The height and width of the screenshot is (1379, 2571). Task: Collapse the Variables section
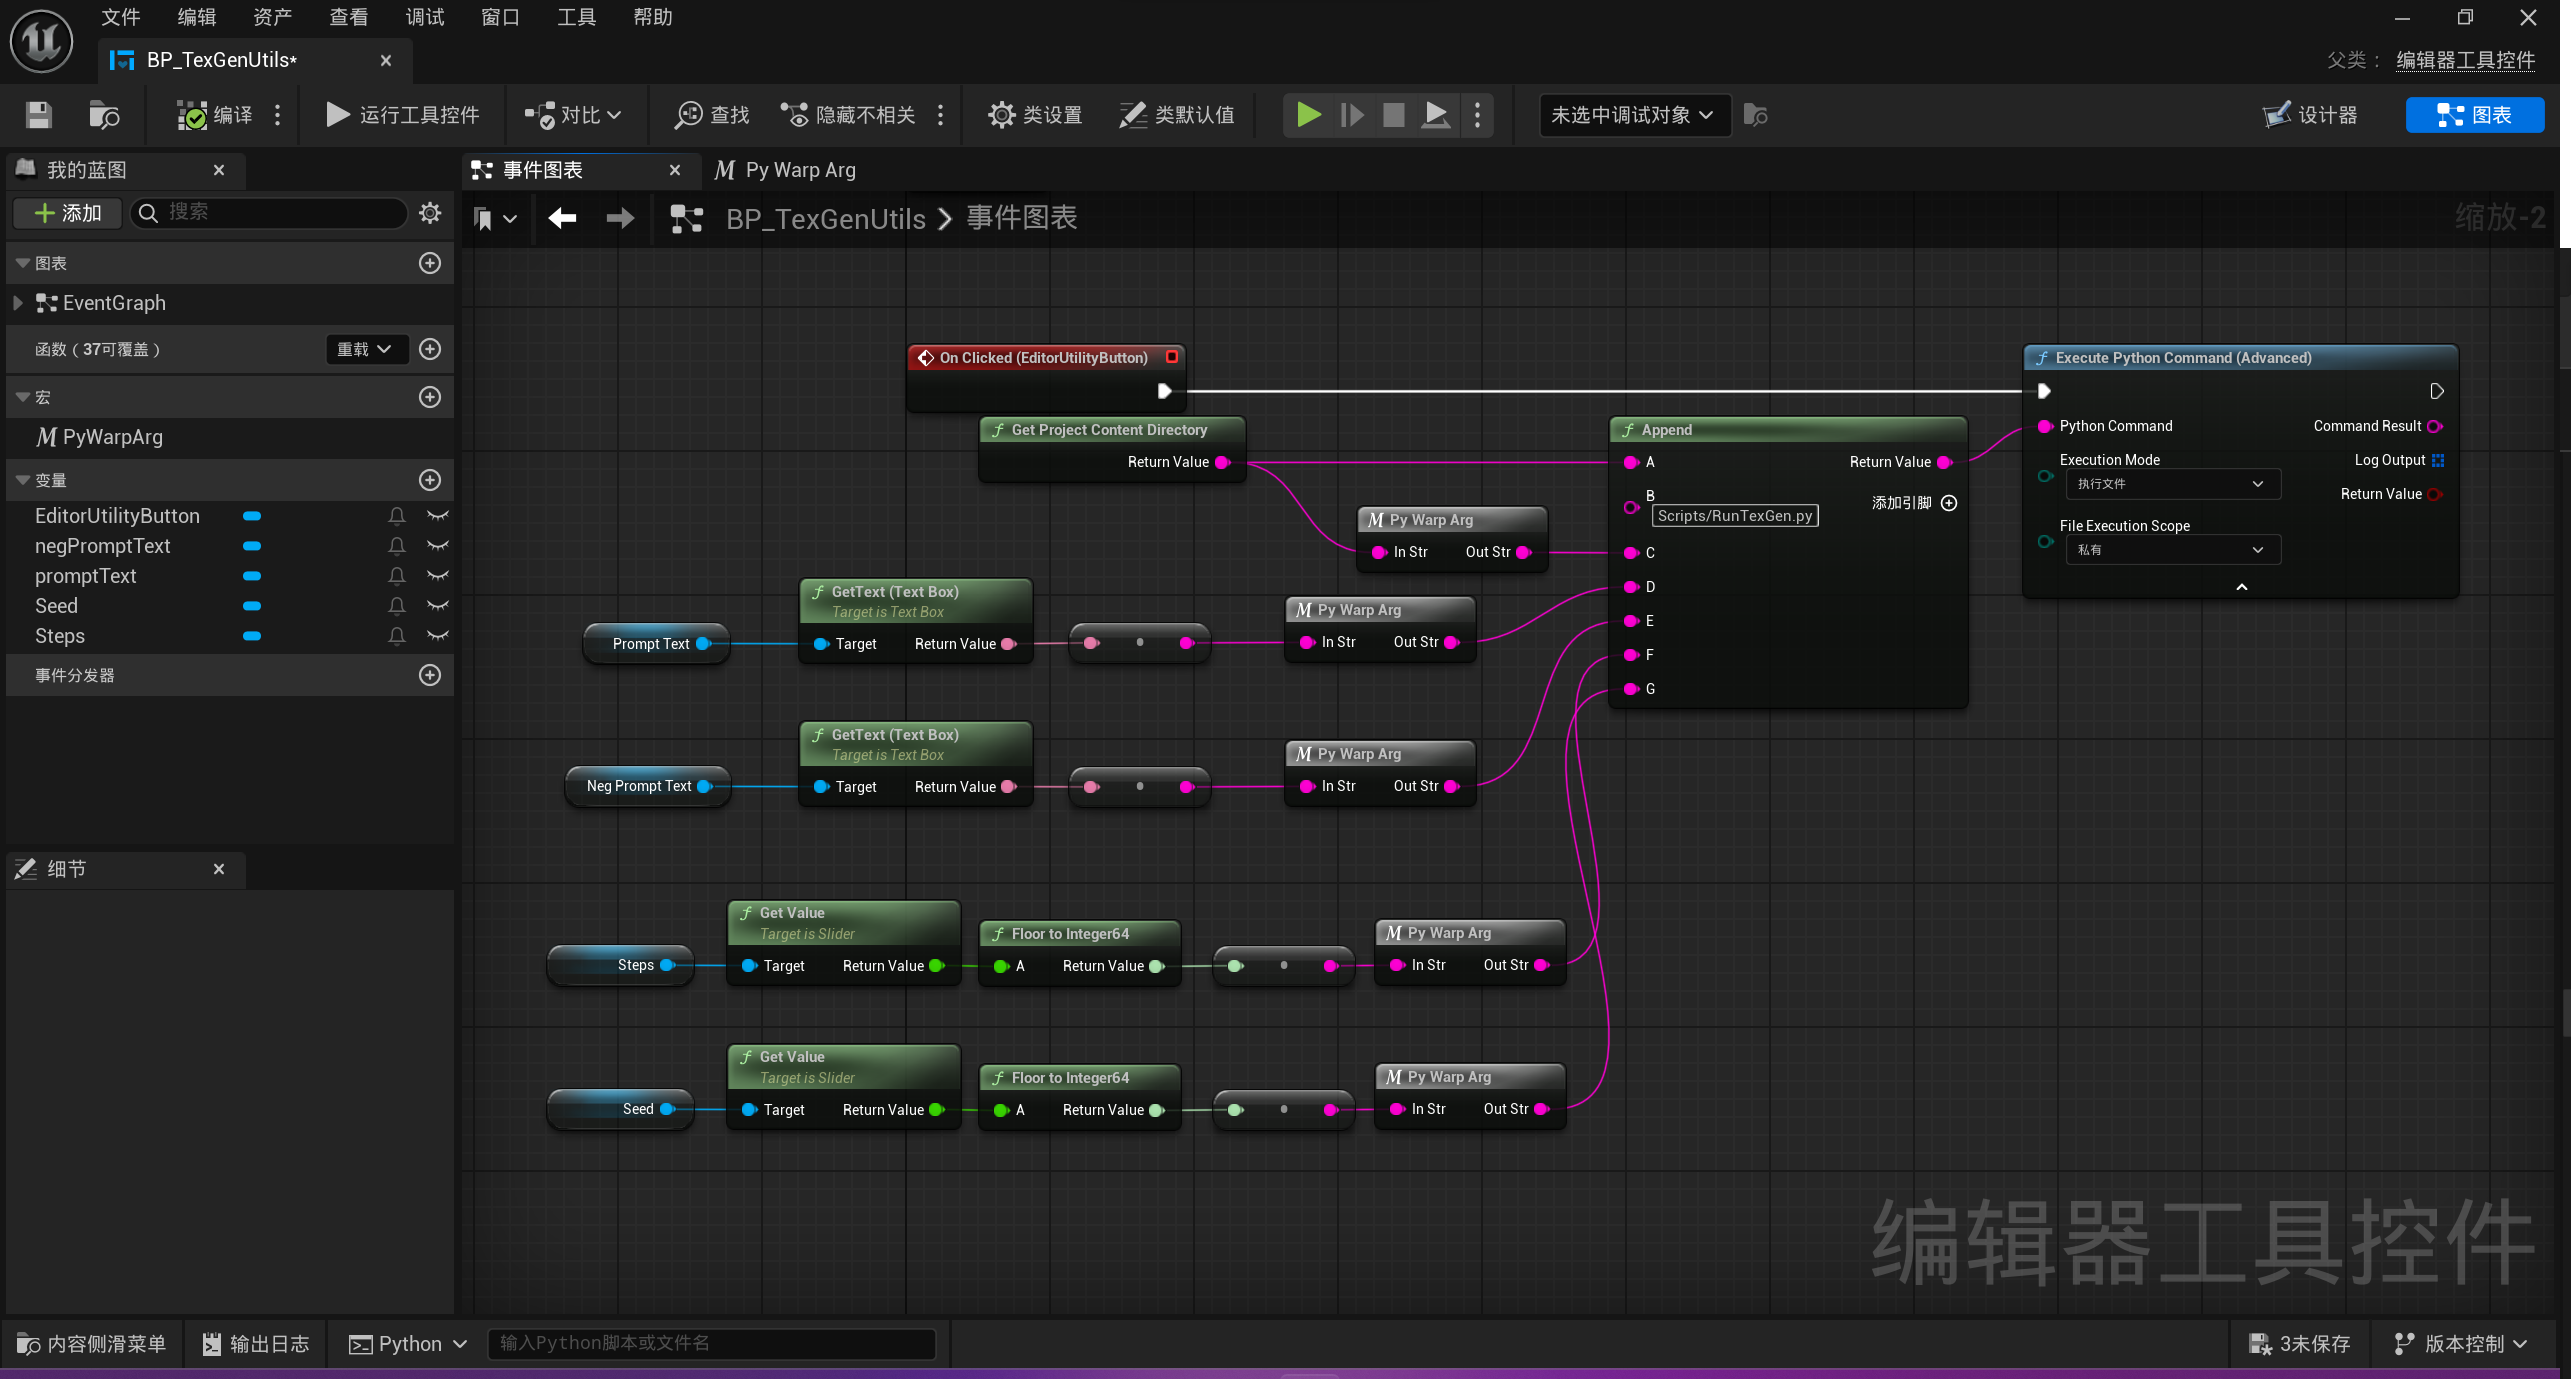pyautogui.click(x=23, y=480)
